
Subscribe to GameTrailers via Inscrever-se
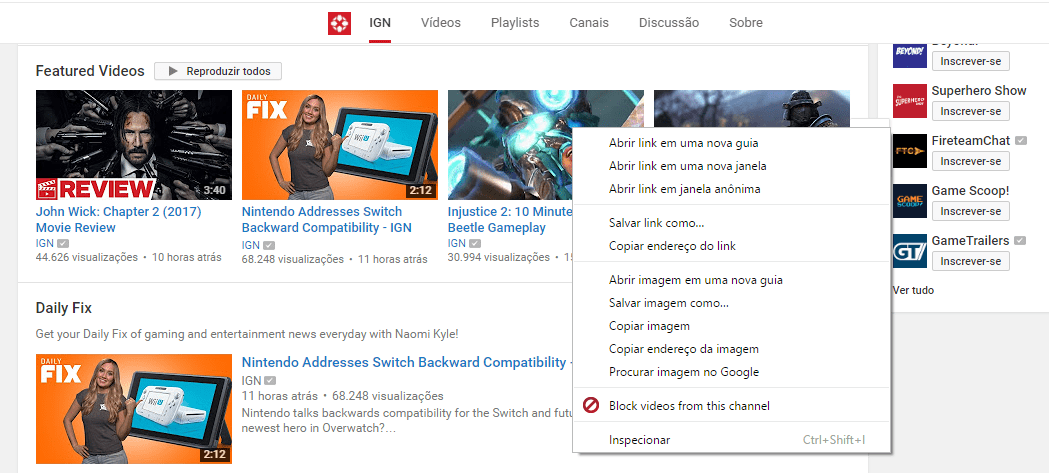click(x=971, y=261)
